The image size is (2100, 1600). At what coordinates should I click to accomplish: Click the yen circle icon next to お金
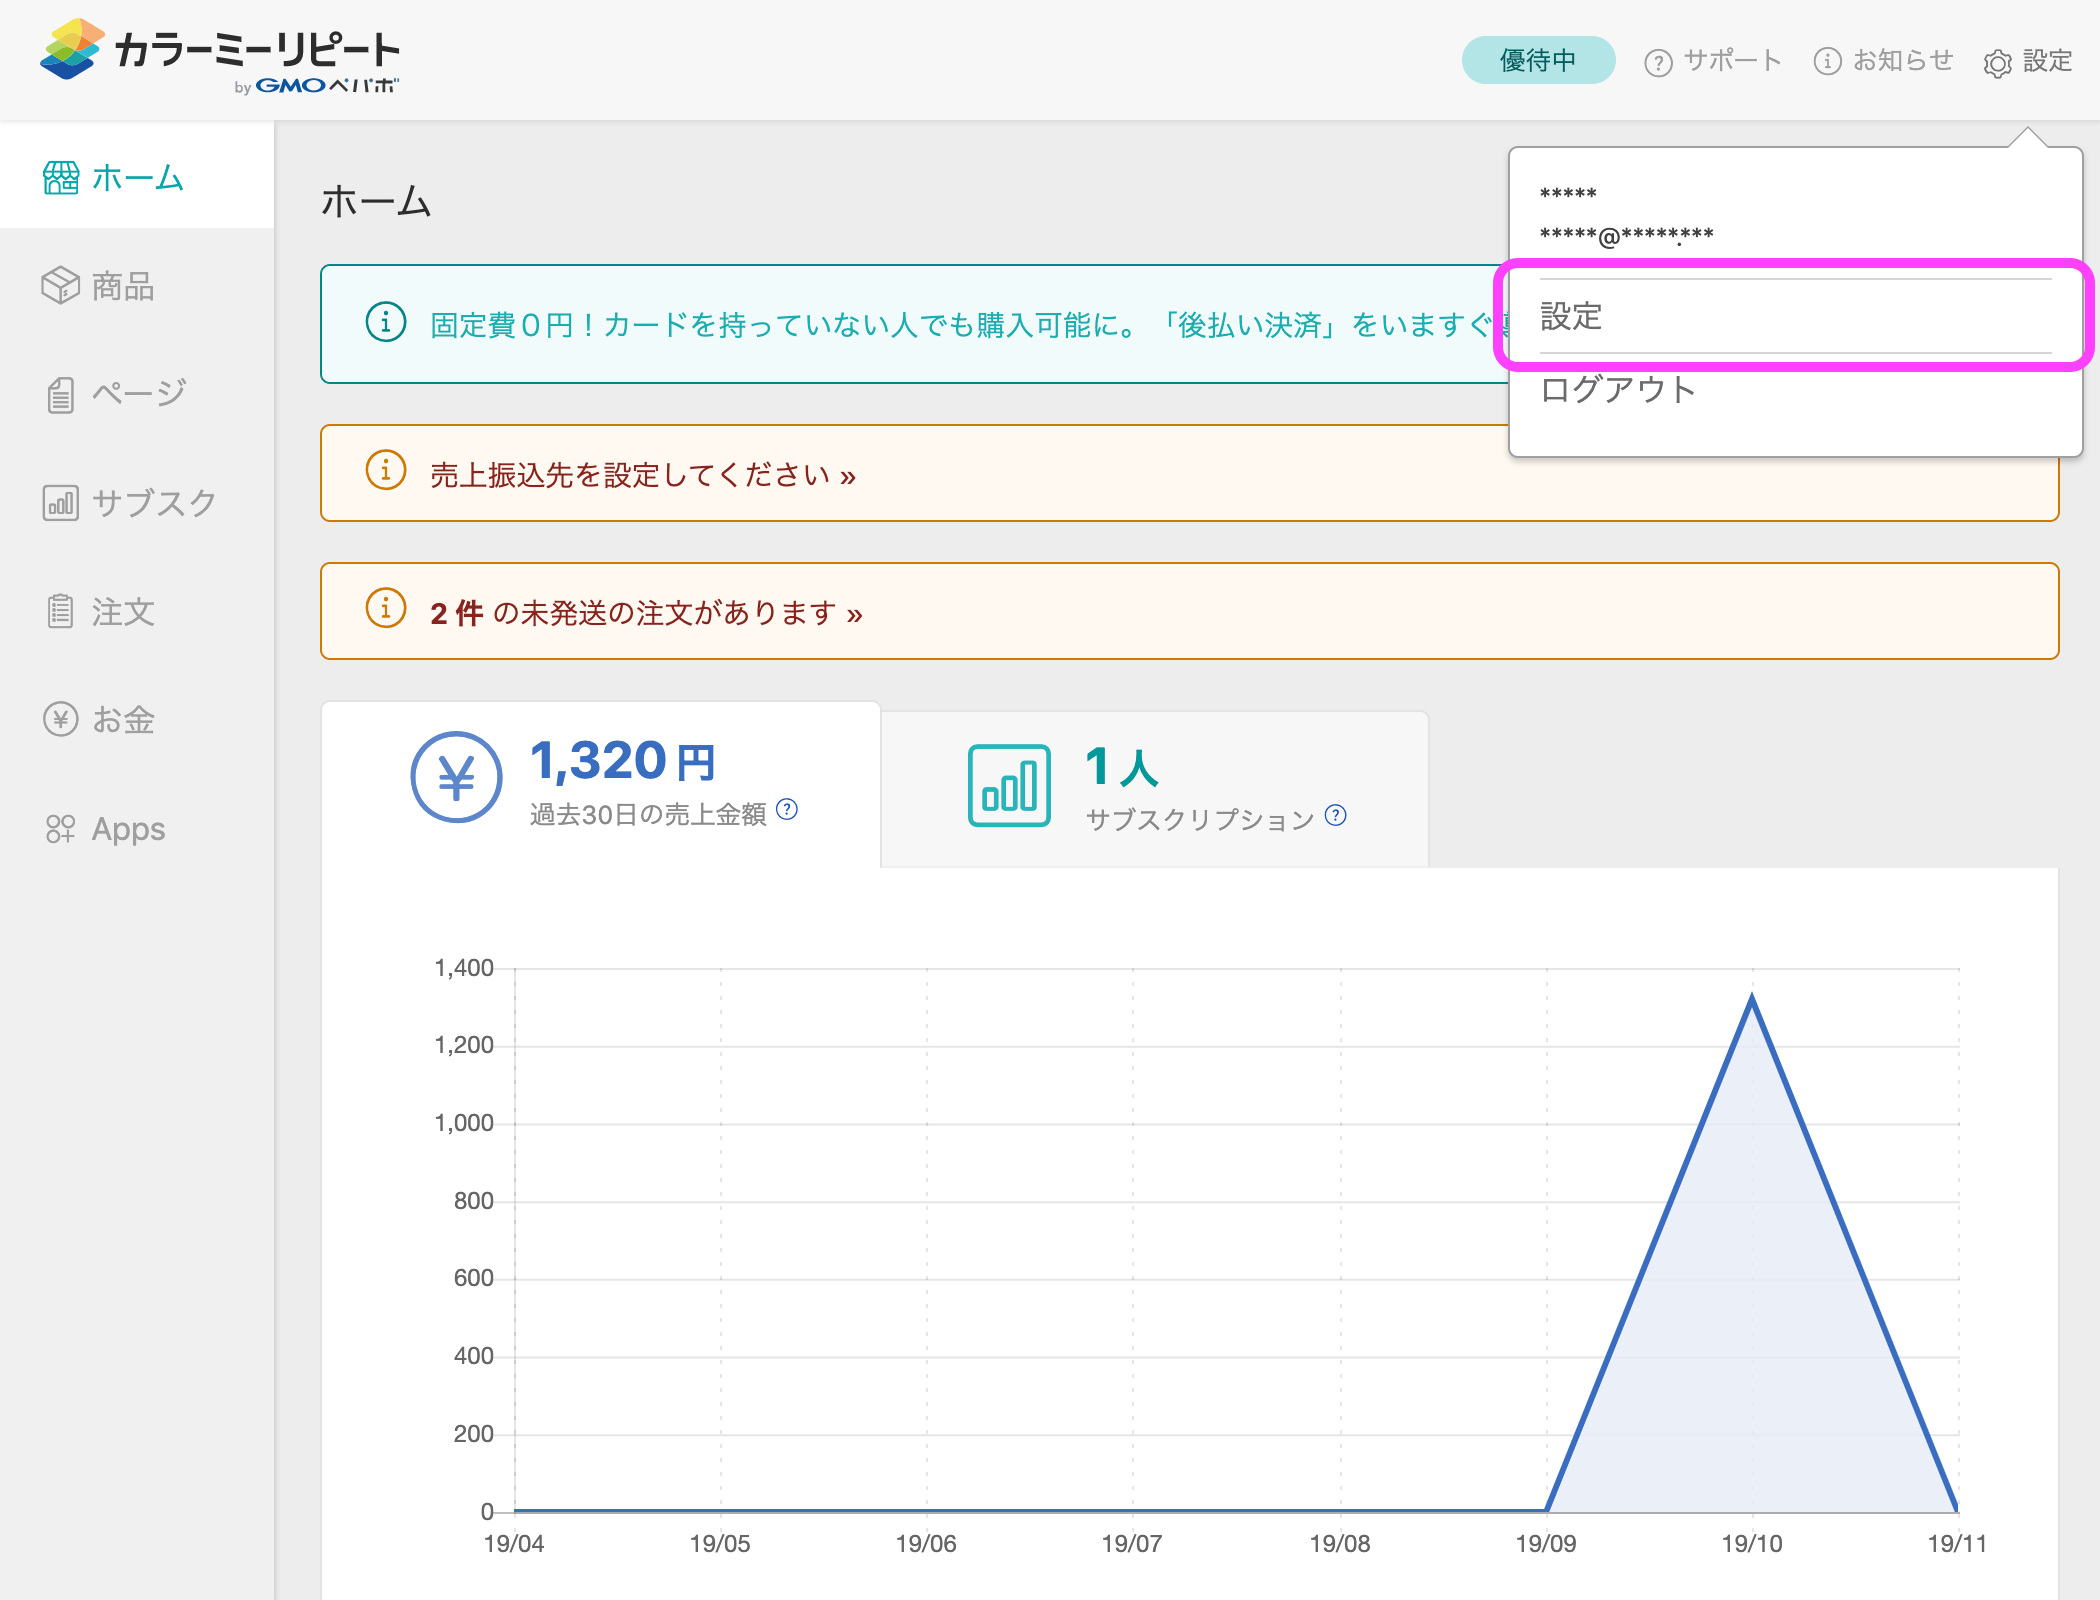point(61,719)
